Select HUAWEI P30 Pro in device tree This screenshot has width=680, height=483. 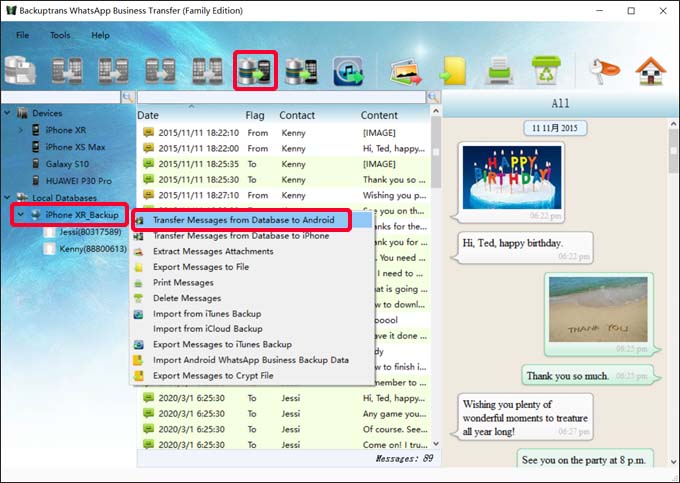pyautogui.click(x=78, y=181)
